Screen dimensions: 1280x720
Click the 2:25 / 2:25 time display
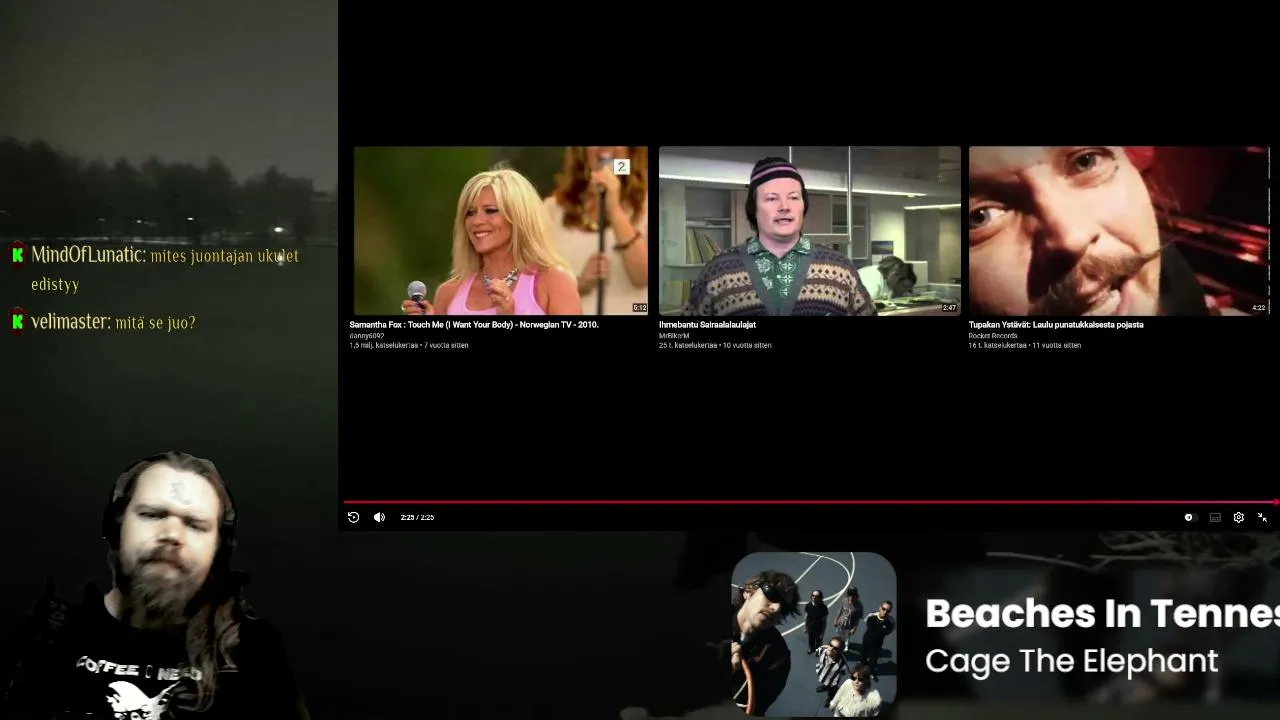417,517
